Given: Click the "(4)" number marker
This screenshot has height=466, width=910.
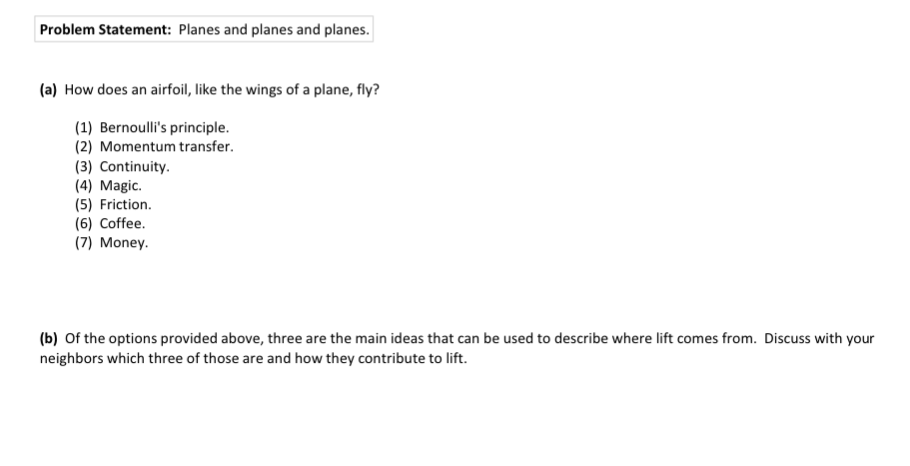Looking at the screenshot, I should point(84,185).
